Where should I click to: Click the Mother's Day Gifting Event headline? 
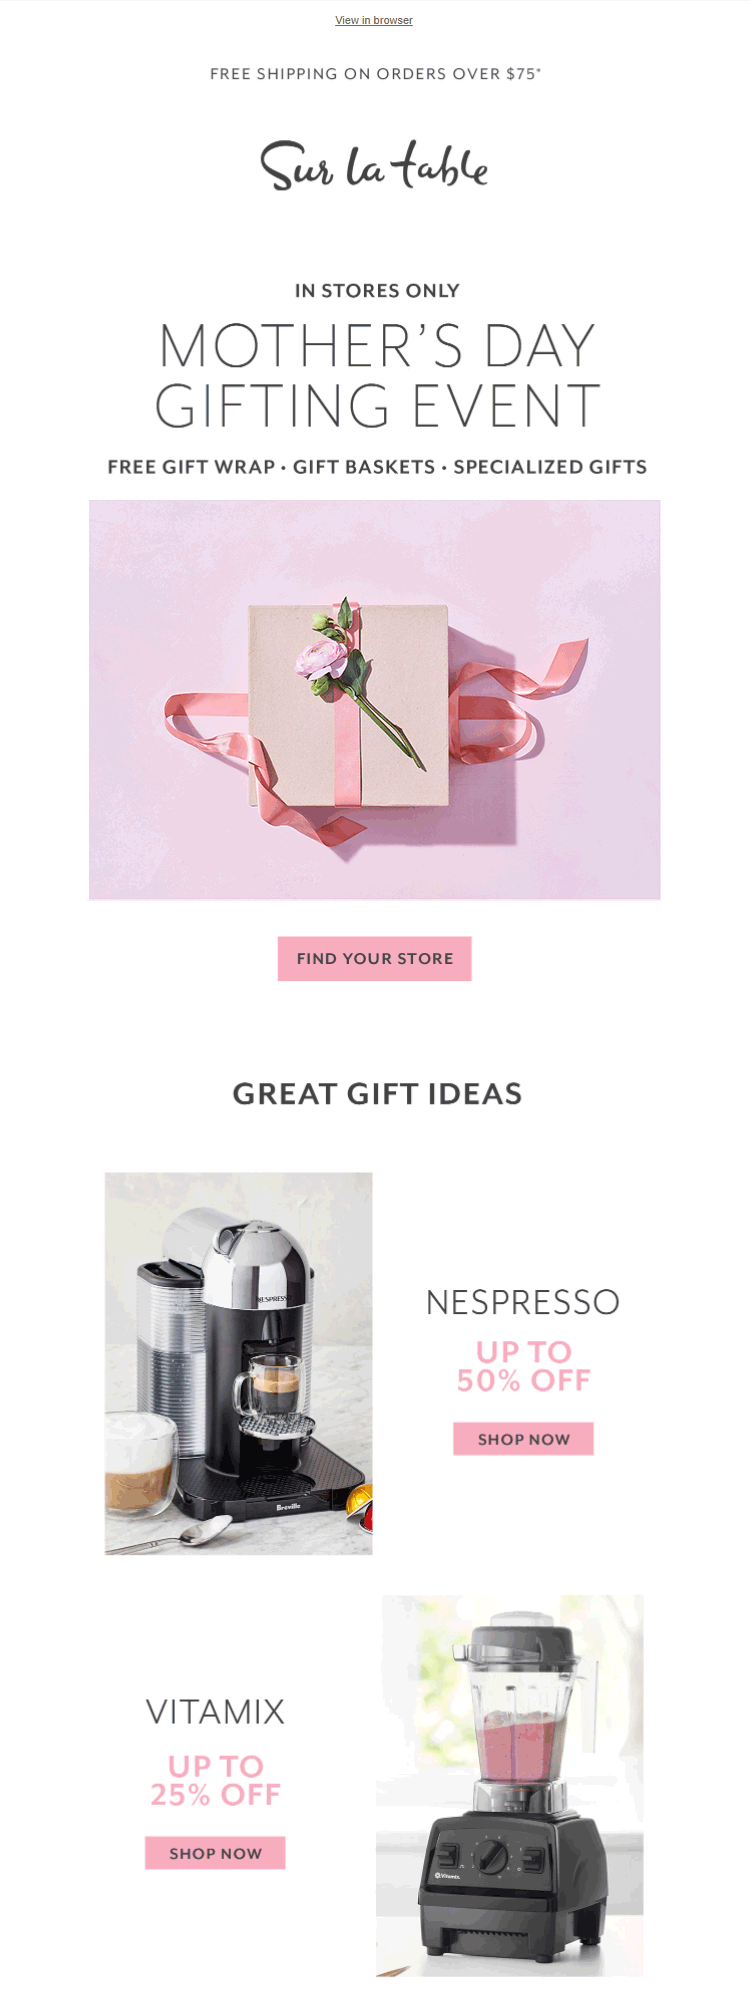pos(377,375)
